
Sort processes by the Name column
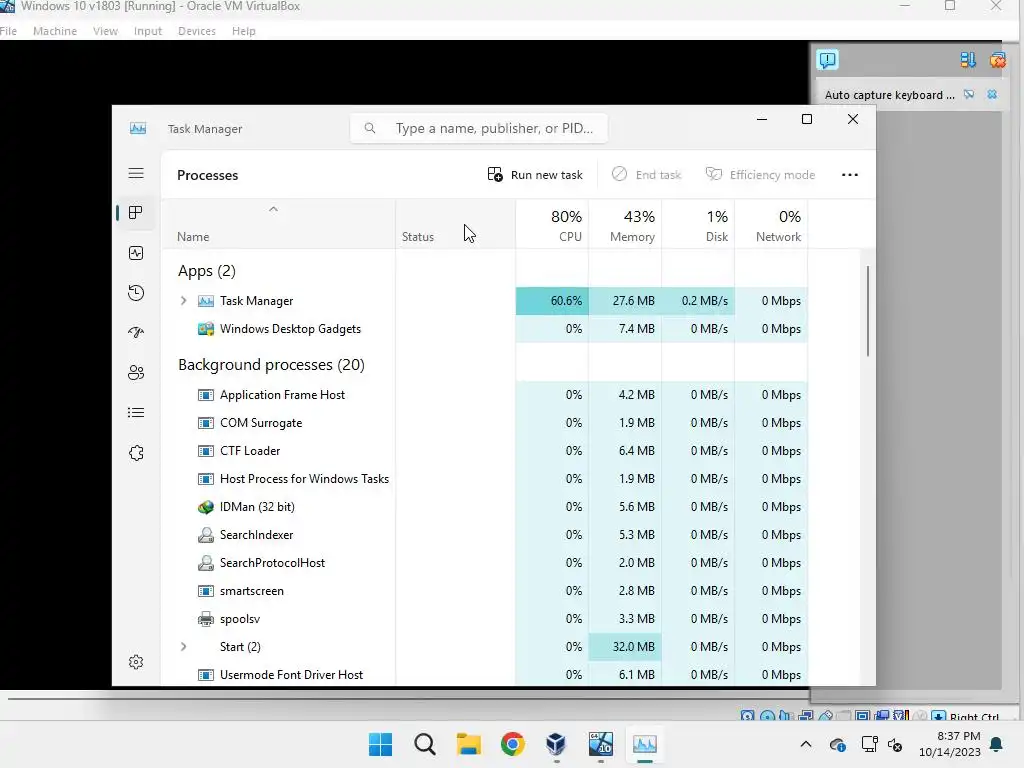[278, 224]
